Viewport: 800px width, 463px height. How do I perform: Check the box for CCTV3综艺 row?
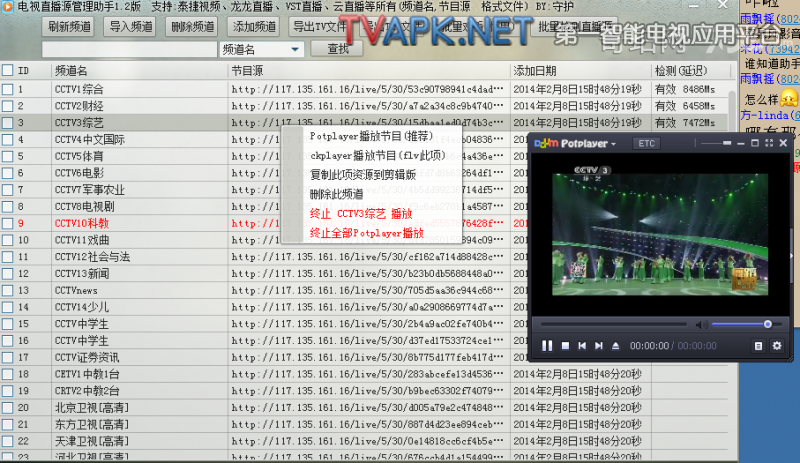coord(8,123)
